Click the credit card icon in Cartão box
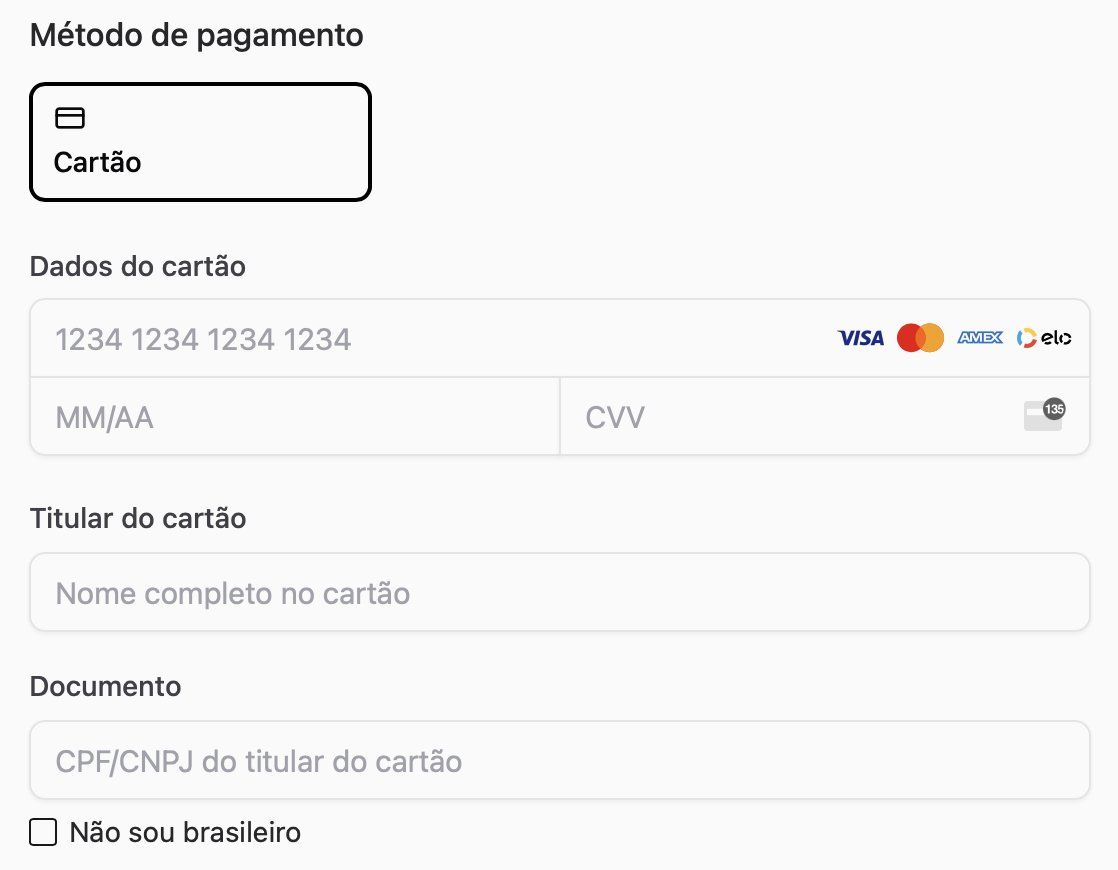 pyautogui.click(x=70, y=118)
